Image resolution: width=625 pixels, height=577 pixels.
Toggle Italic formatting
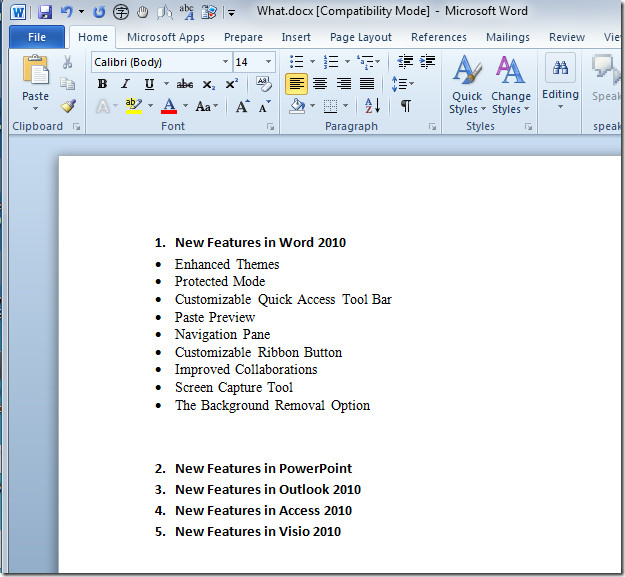126,84
